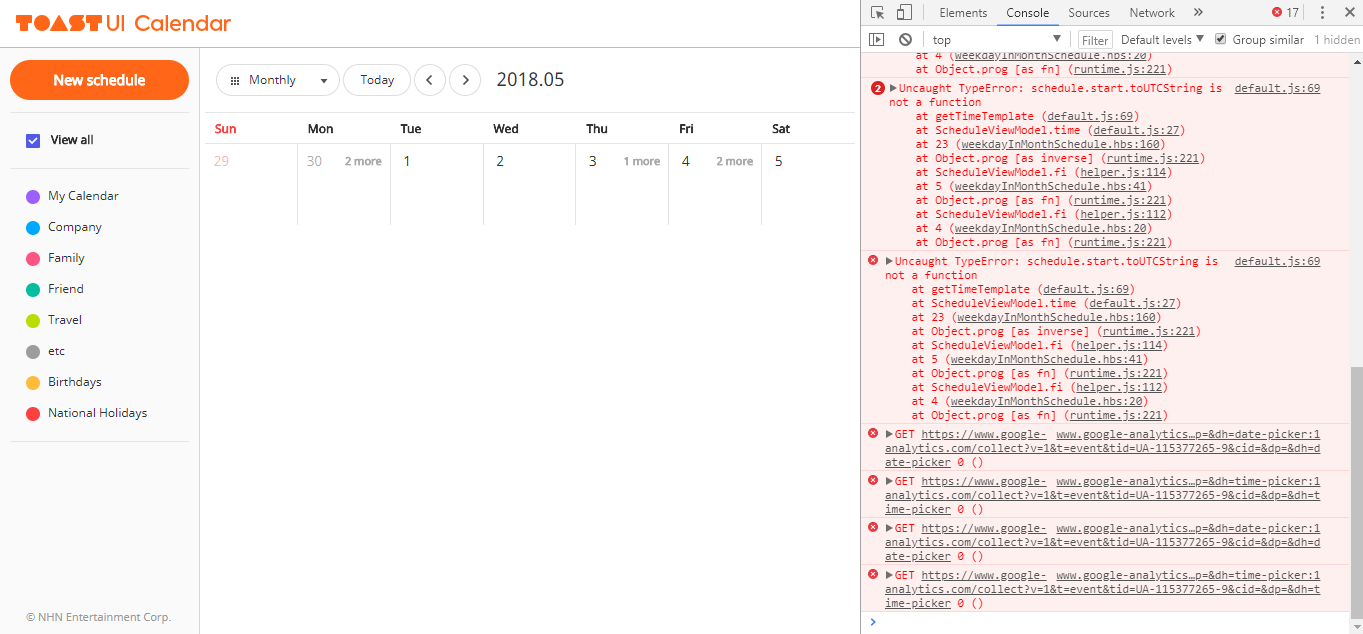
Task: Open the DevTools customization kebab menu
Action: pos(1322,12)
